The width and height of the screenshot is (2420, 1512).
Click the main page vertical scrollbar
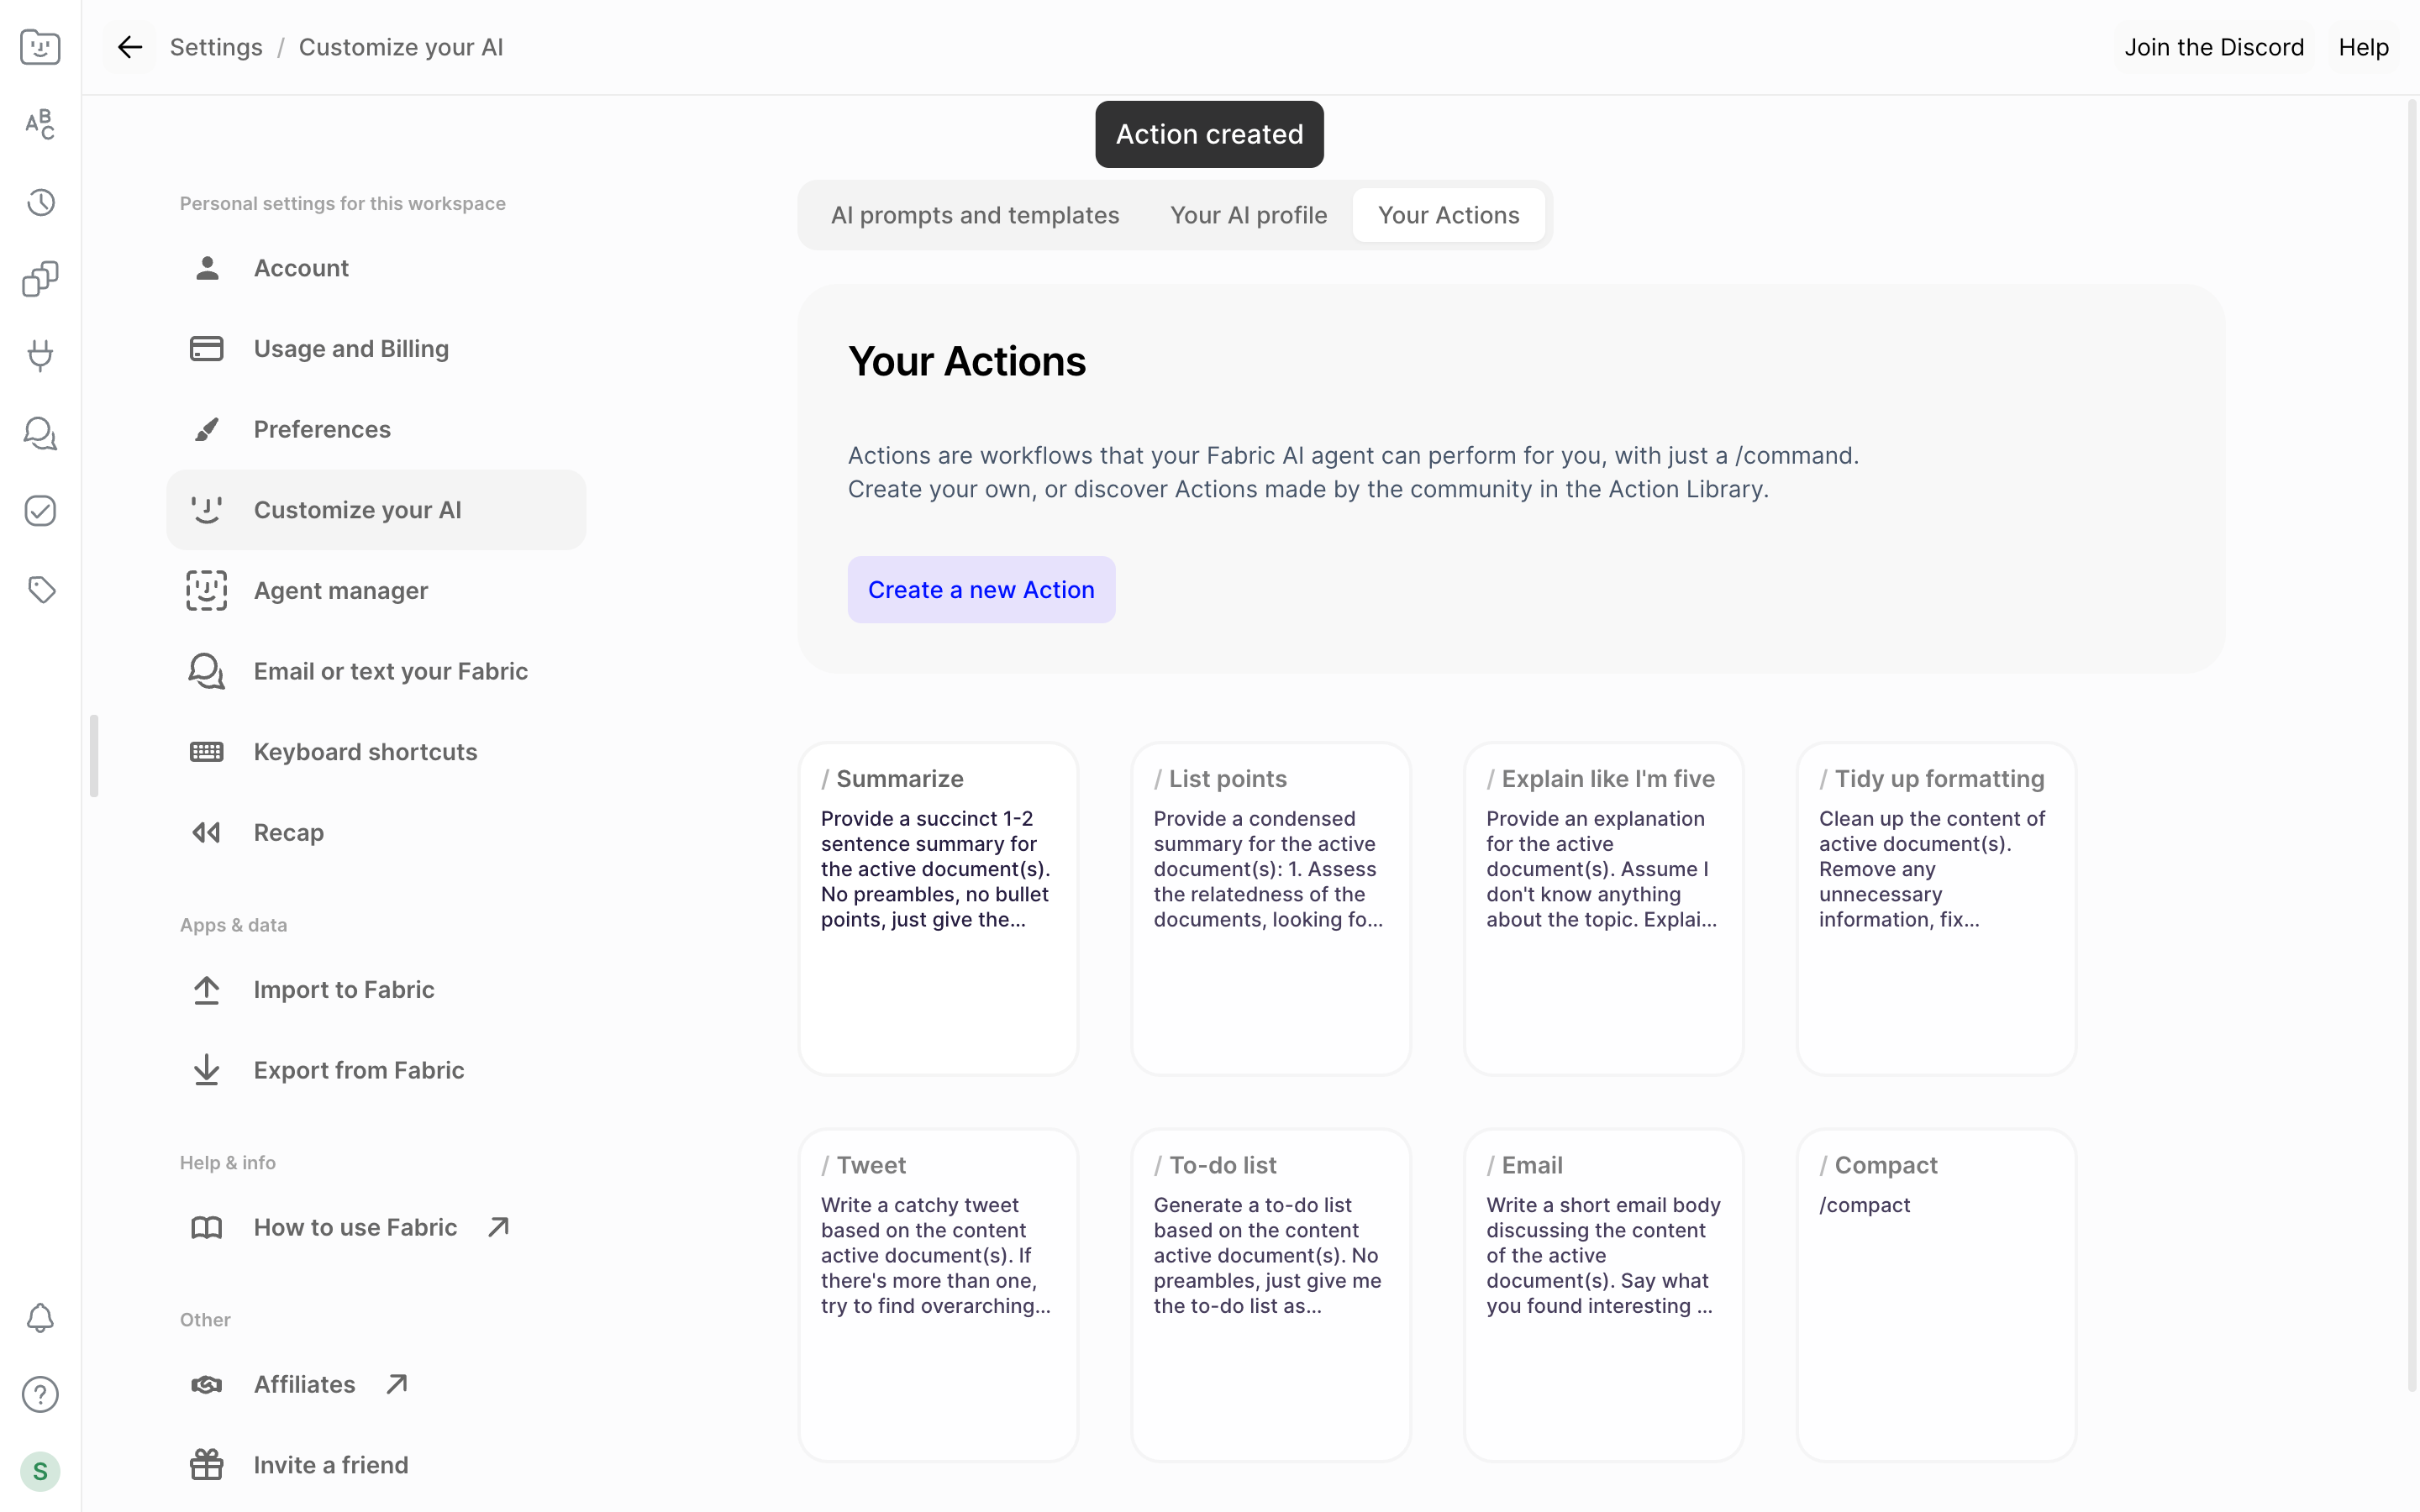click(2412, 744)
